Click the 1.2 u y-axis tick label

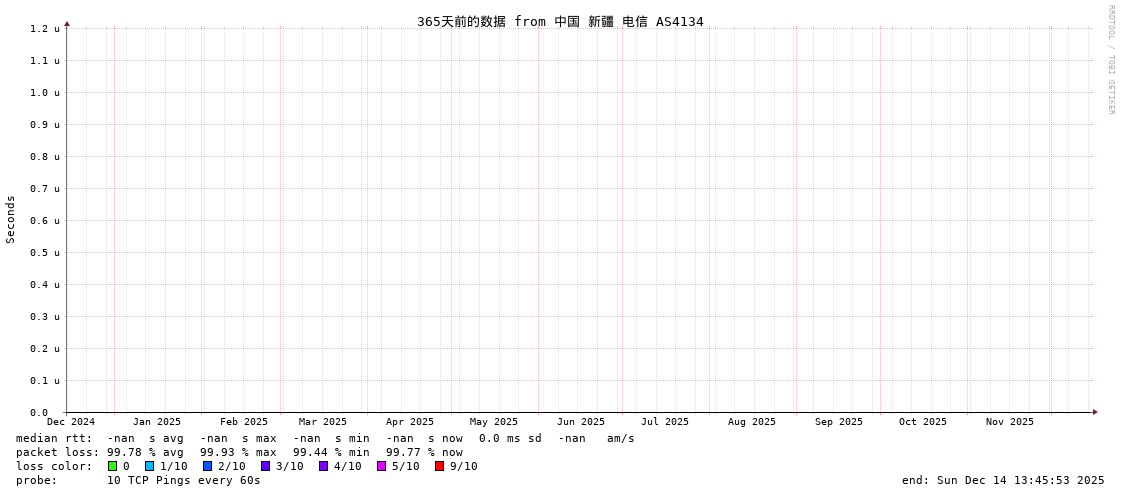[x=45, y=29]
